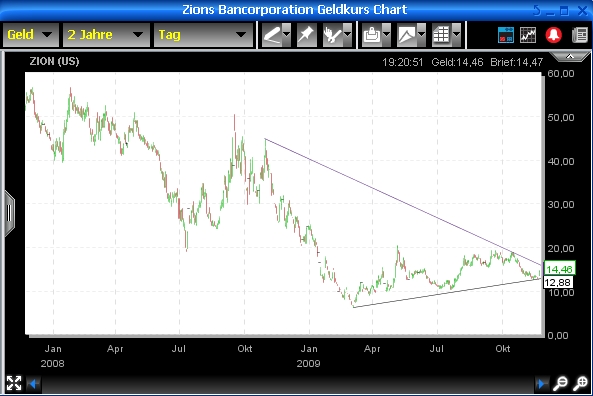This screenshot has height=396, width=593.
Task: Click the print chart icon
Action: tap(372, 35)
